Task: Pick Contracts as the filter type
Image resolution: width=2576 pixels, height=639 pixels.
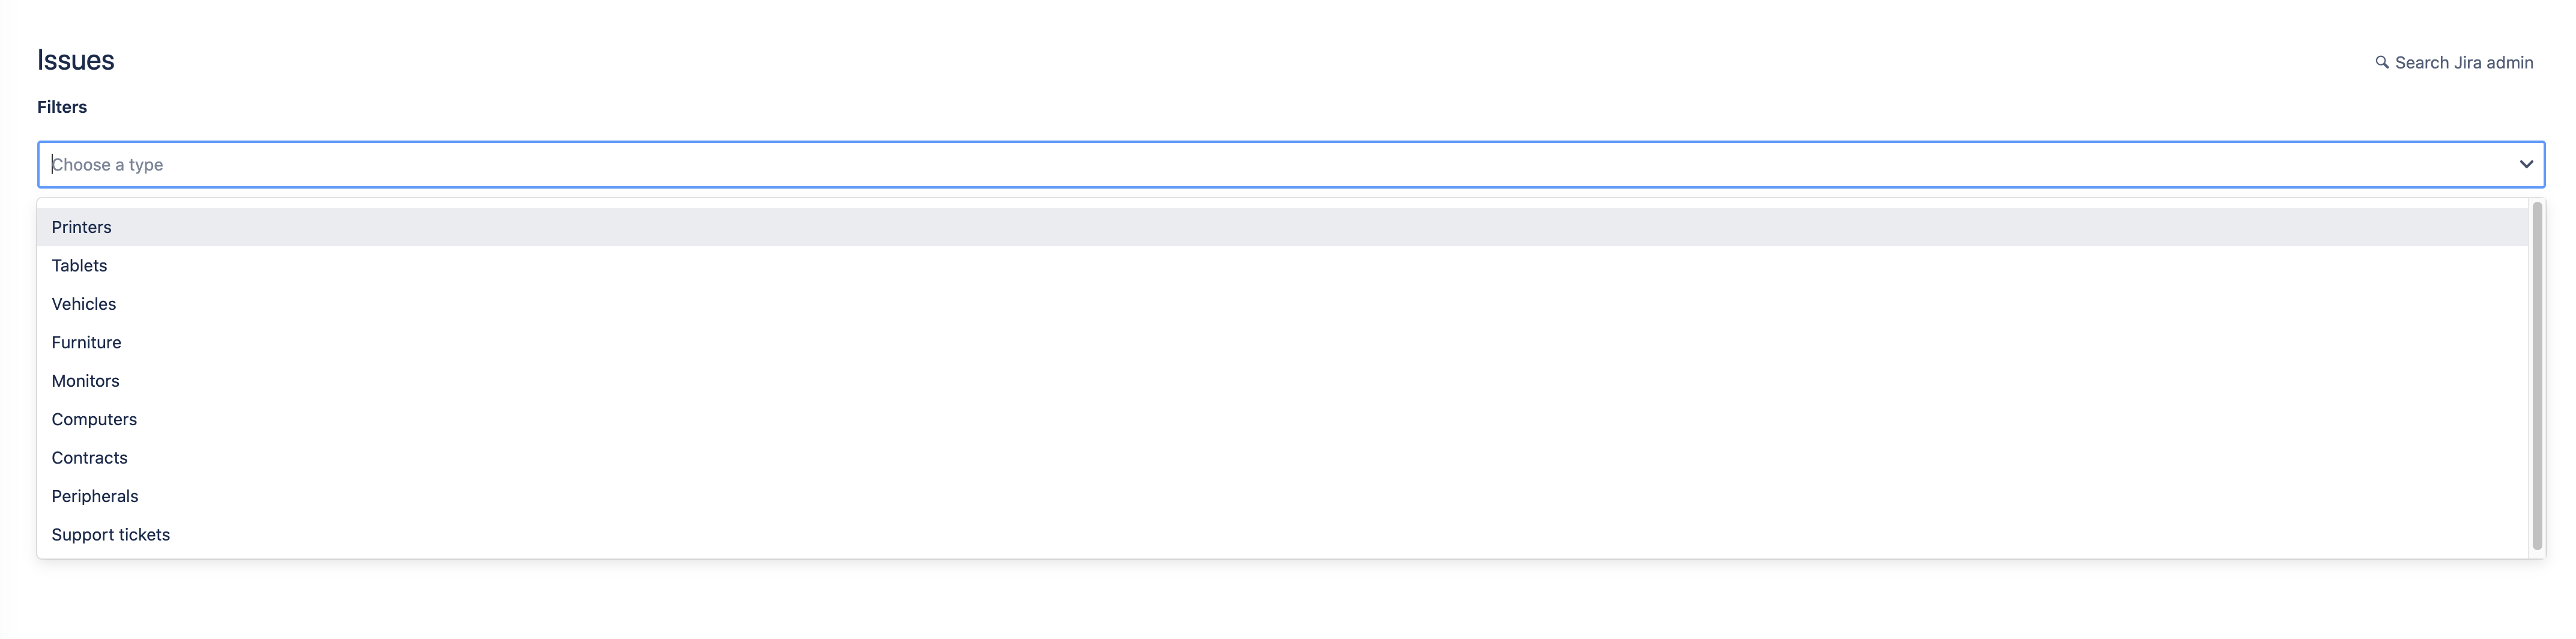Action: point(1283,458)
